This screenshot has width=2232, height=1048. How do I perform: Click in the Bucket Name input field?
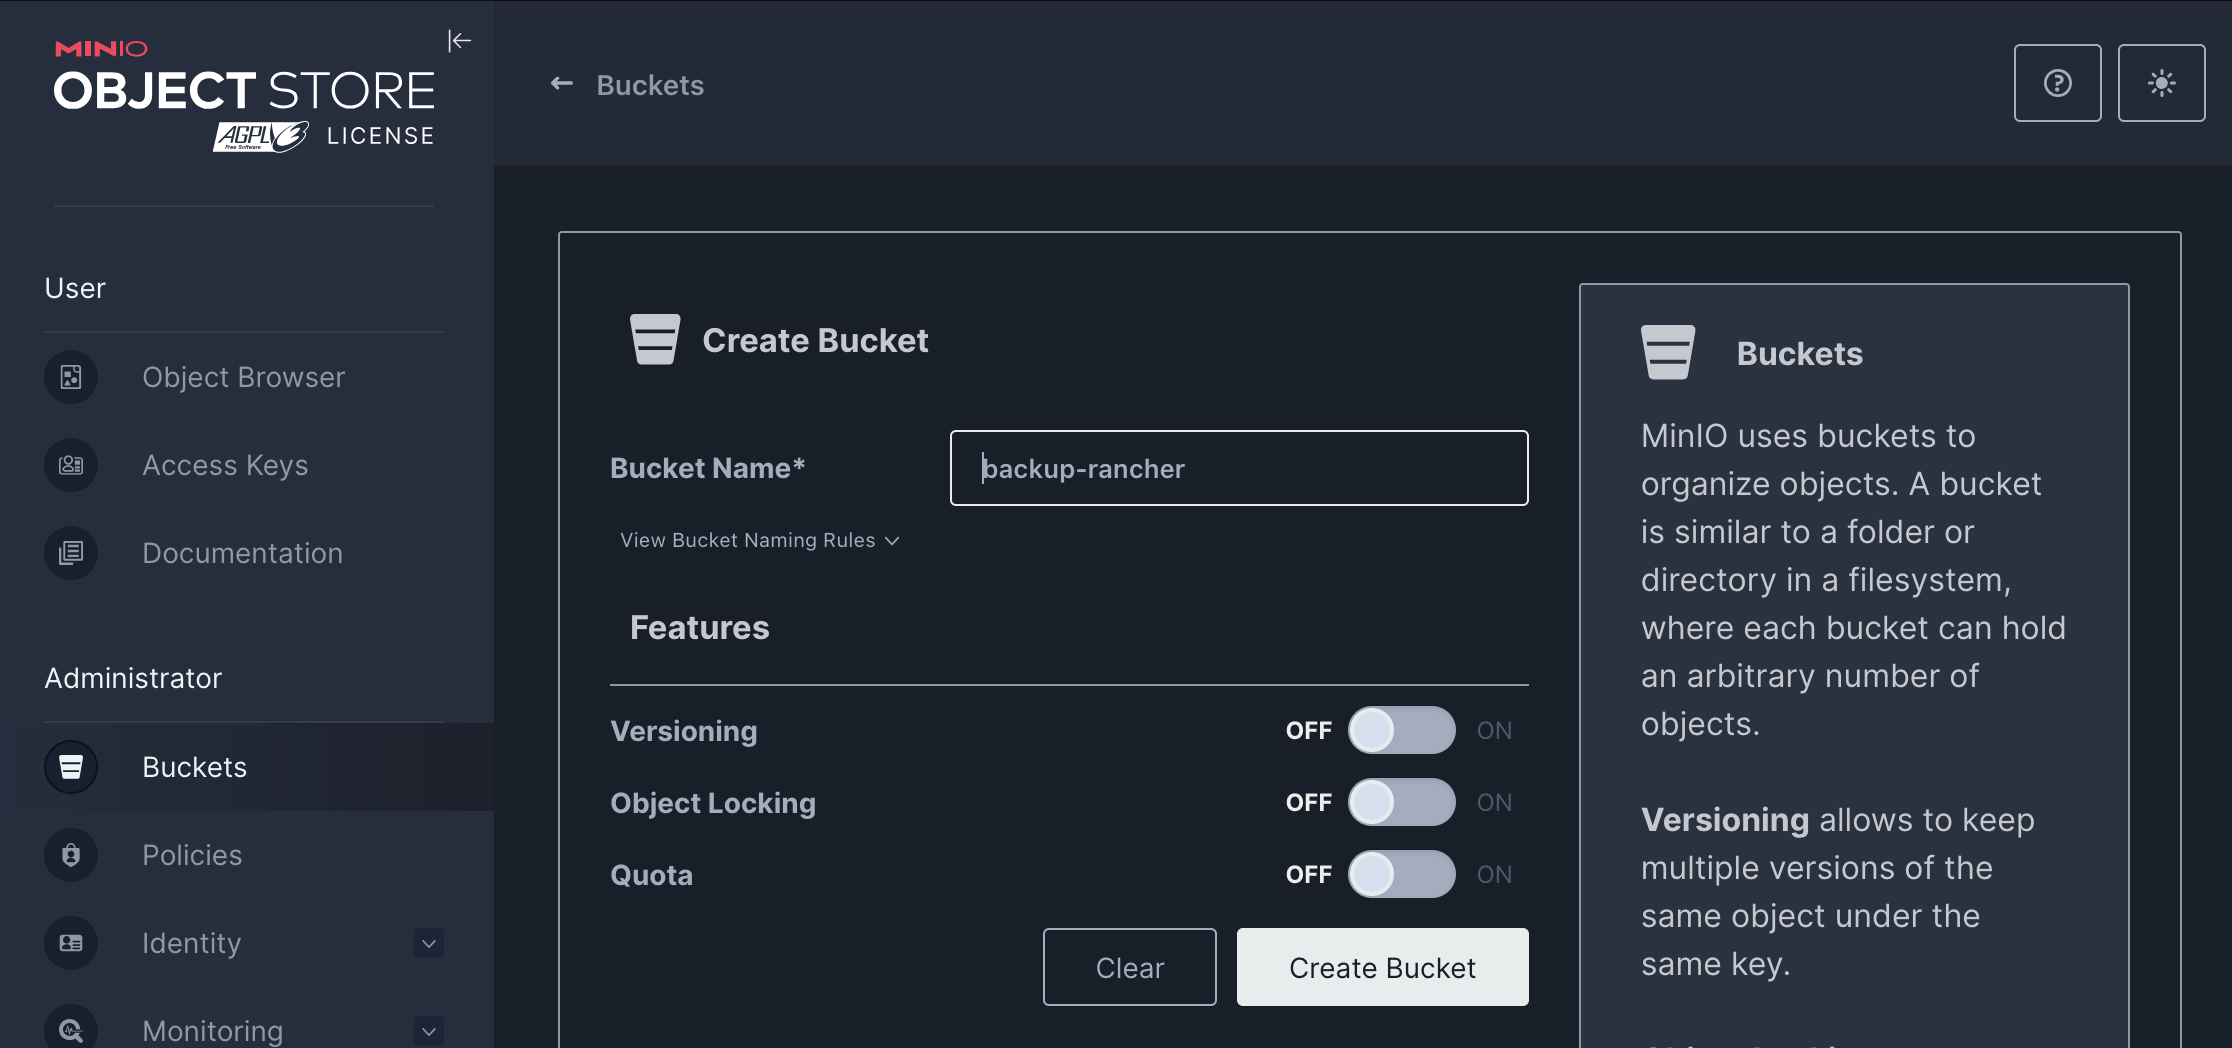point(1238,468)
